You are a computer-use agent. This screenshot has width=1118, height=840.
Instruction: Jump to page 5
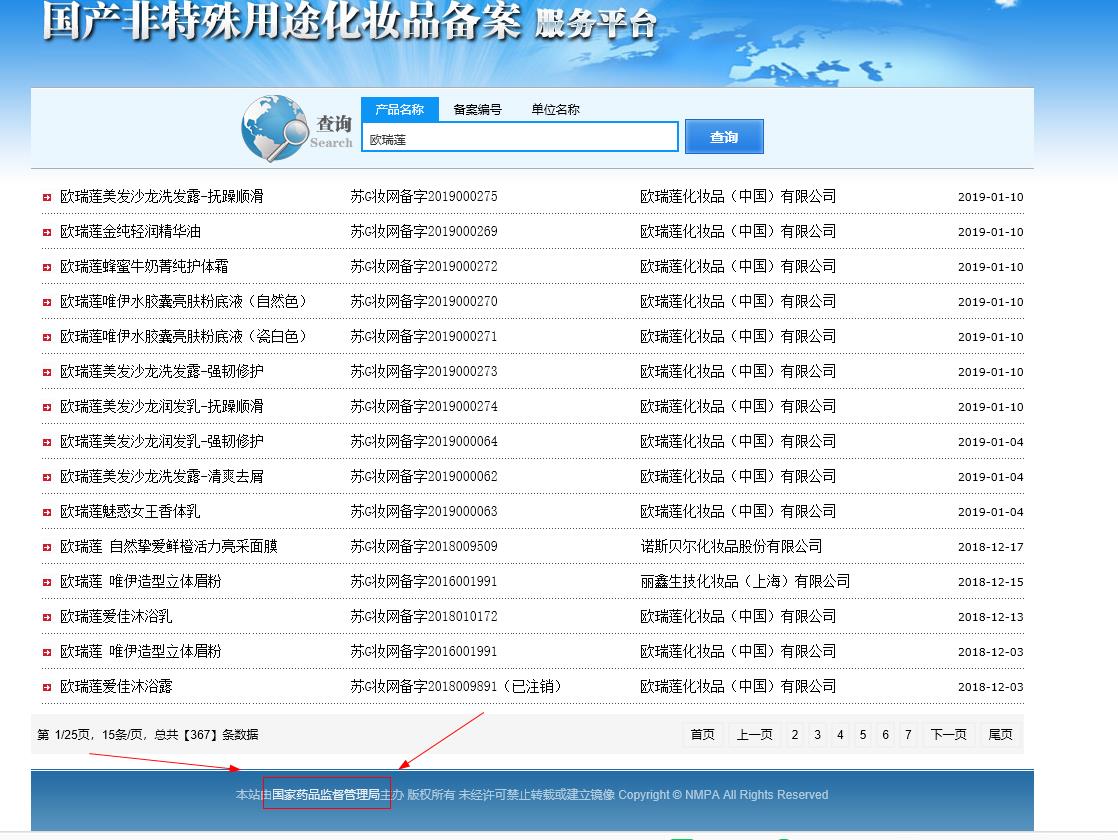(863, 734)
